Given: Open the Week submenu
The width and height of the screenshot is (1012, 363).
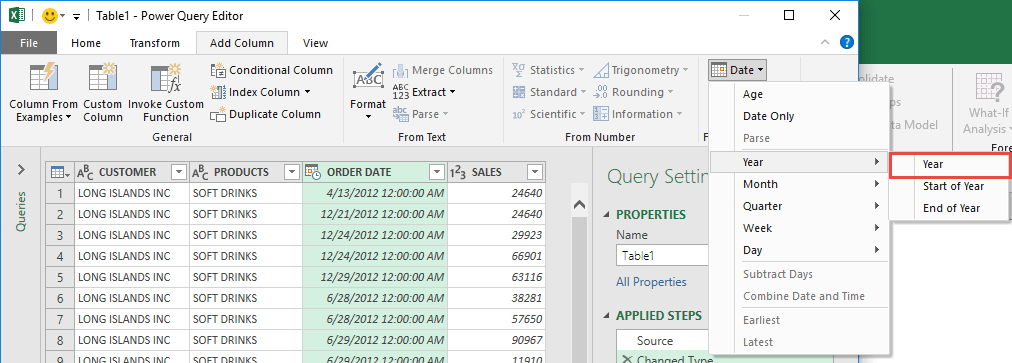Looking at the screenshot, I should click(x=799, y=228).
